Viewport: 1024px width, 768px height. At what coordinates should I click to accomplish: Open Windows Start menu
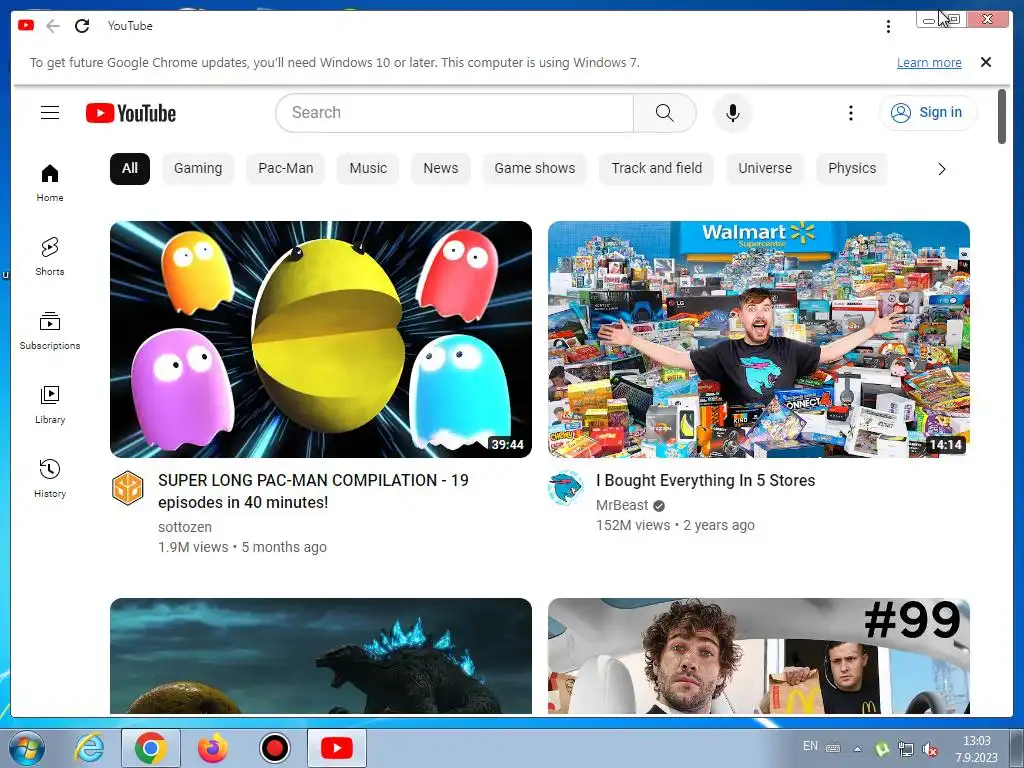coord(26,748)
